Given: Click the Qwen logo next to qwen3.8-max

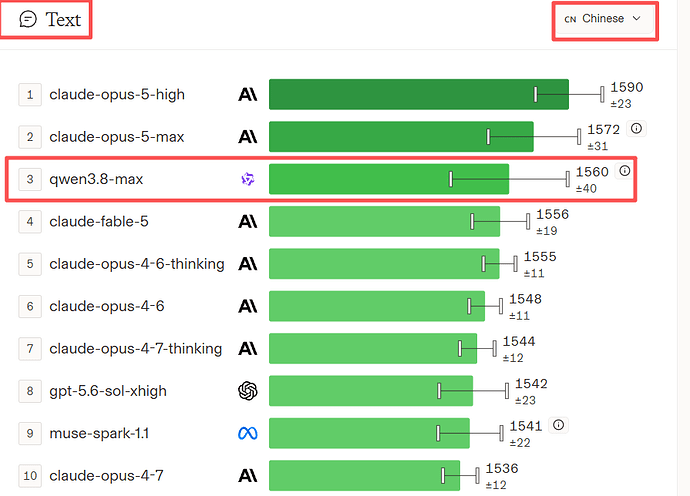Looking at the screenshot, I should tap(248, 179).
